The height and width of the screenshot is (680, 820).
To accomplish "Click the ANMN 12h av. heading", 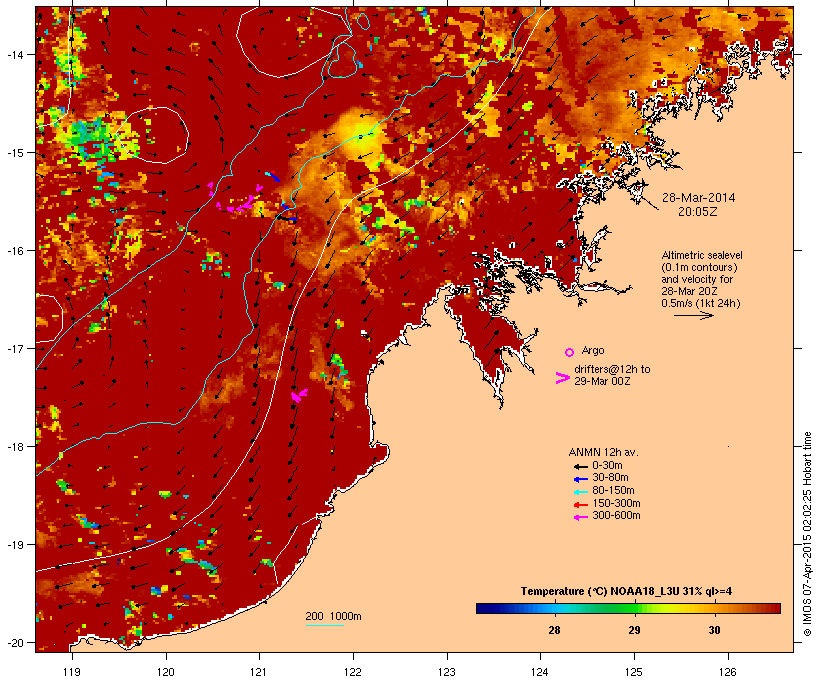I will pyautogui.click(x=603, y=452).
